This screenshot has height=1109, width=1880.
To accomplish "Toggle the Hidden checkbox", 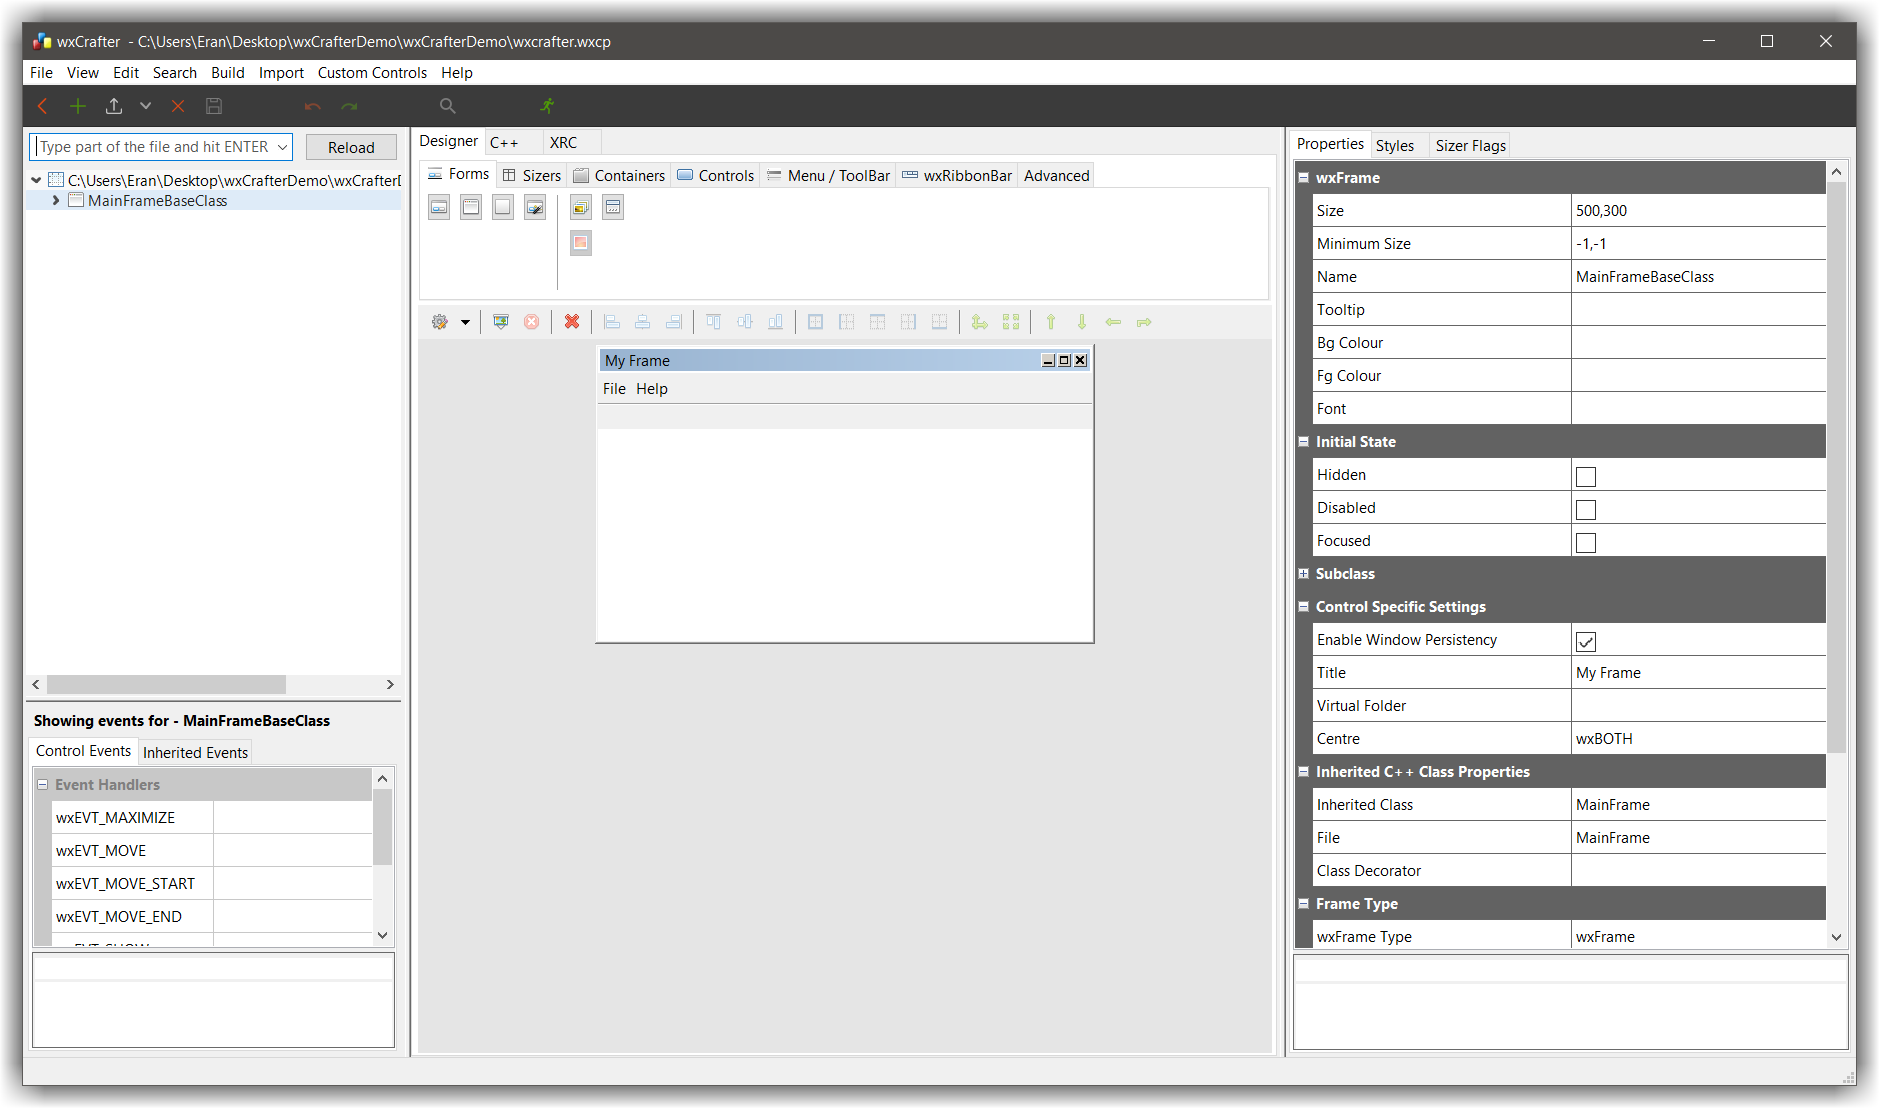I will [1586, 477].
